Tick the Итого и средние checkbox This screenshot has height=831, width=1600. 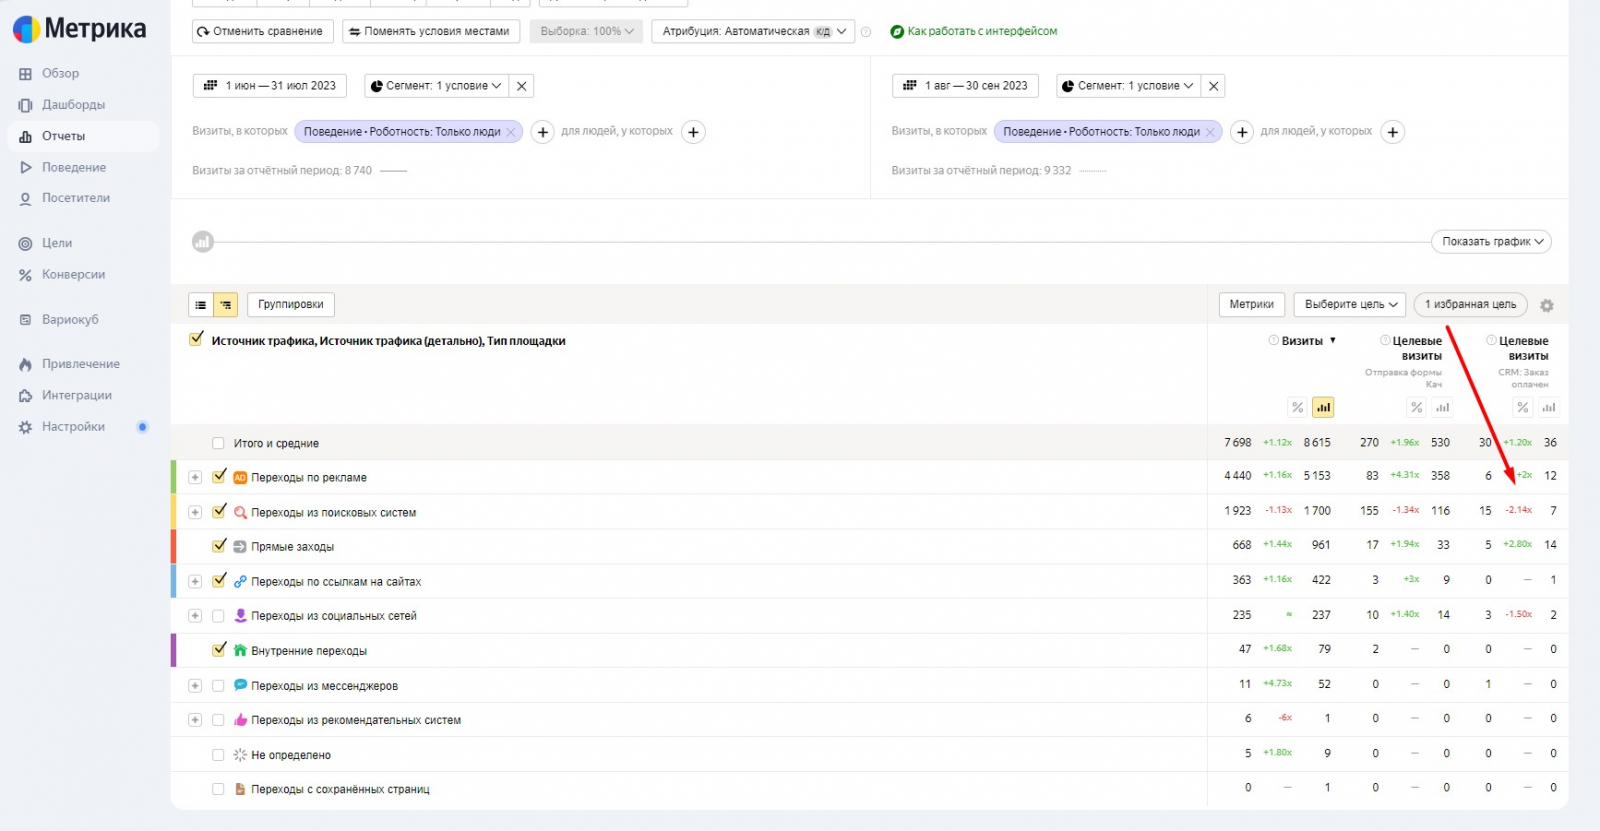[218, 443]
